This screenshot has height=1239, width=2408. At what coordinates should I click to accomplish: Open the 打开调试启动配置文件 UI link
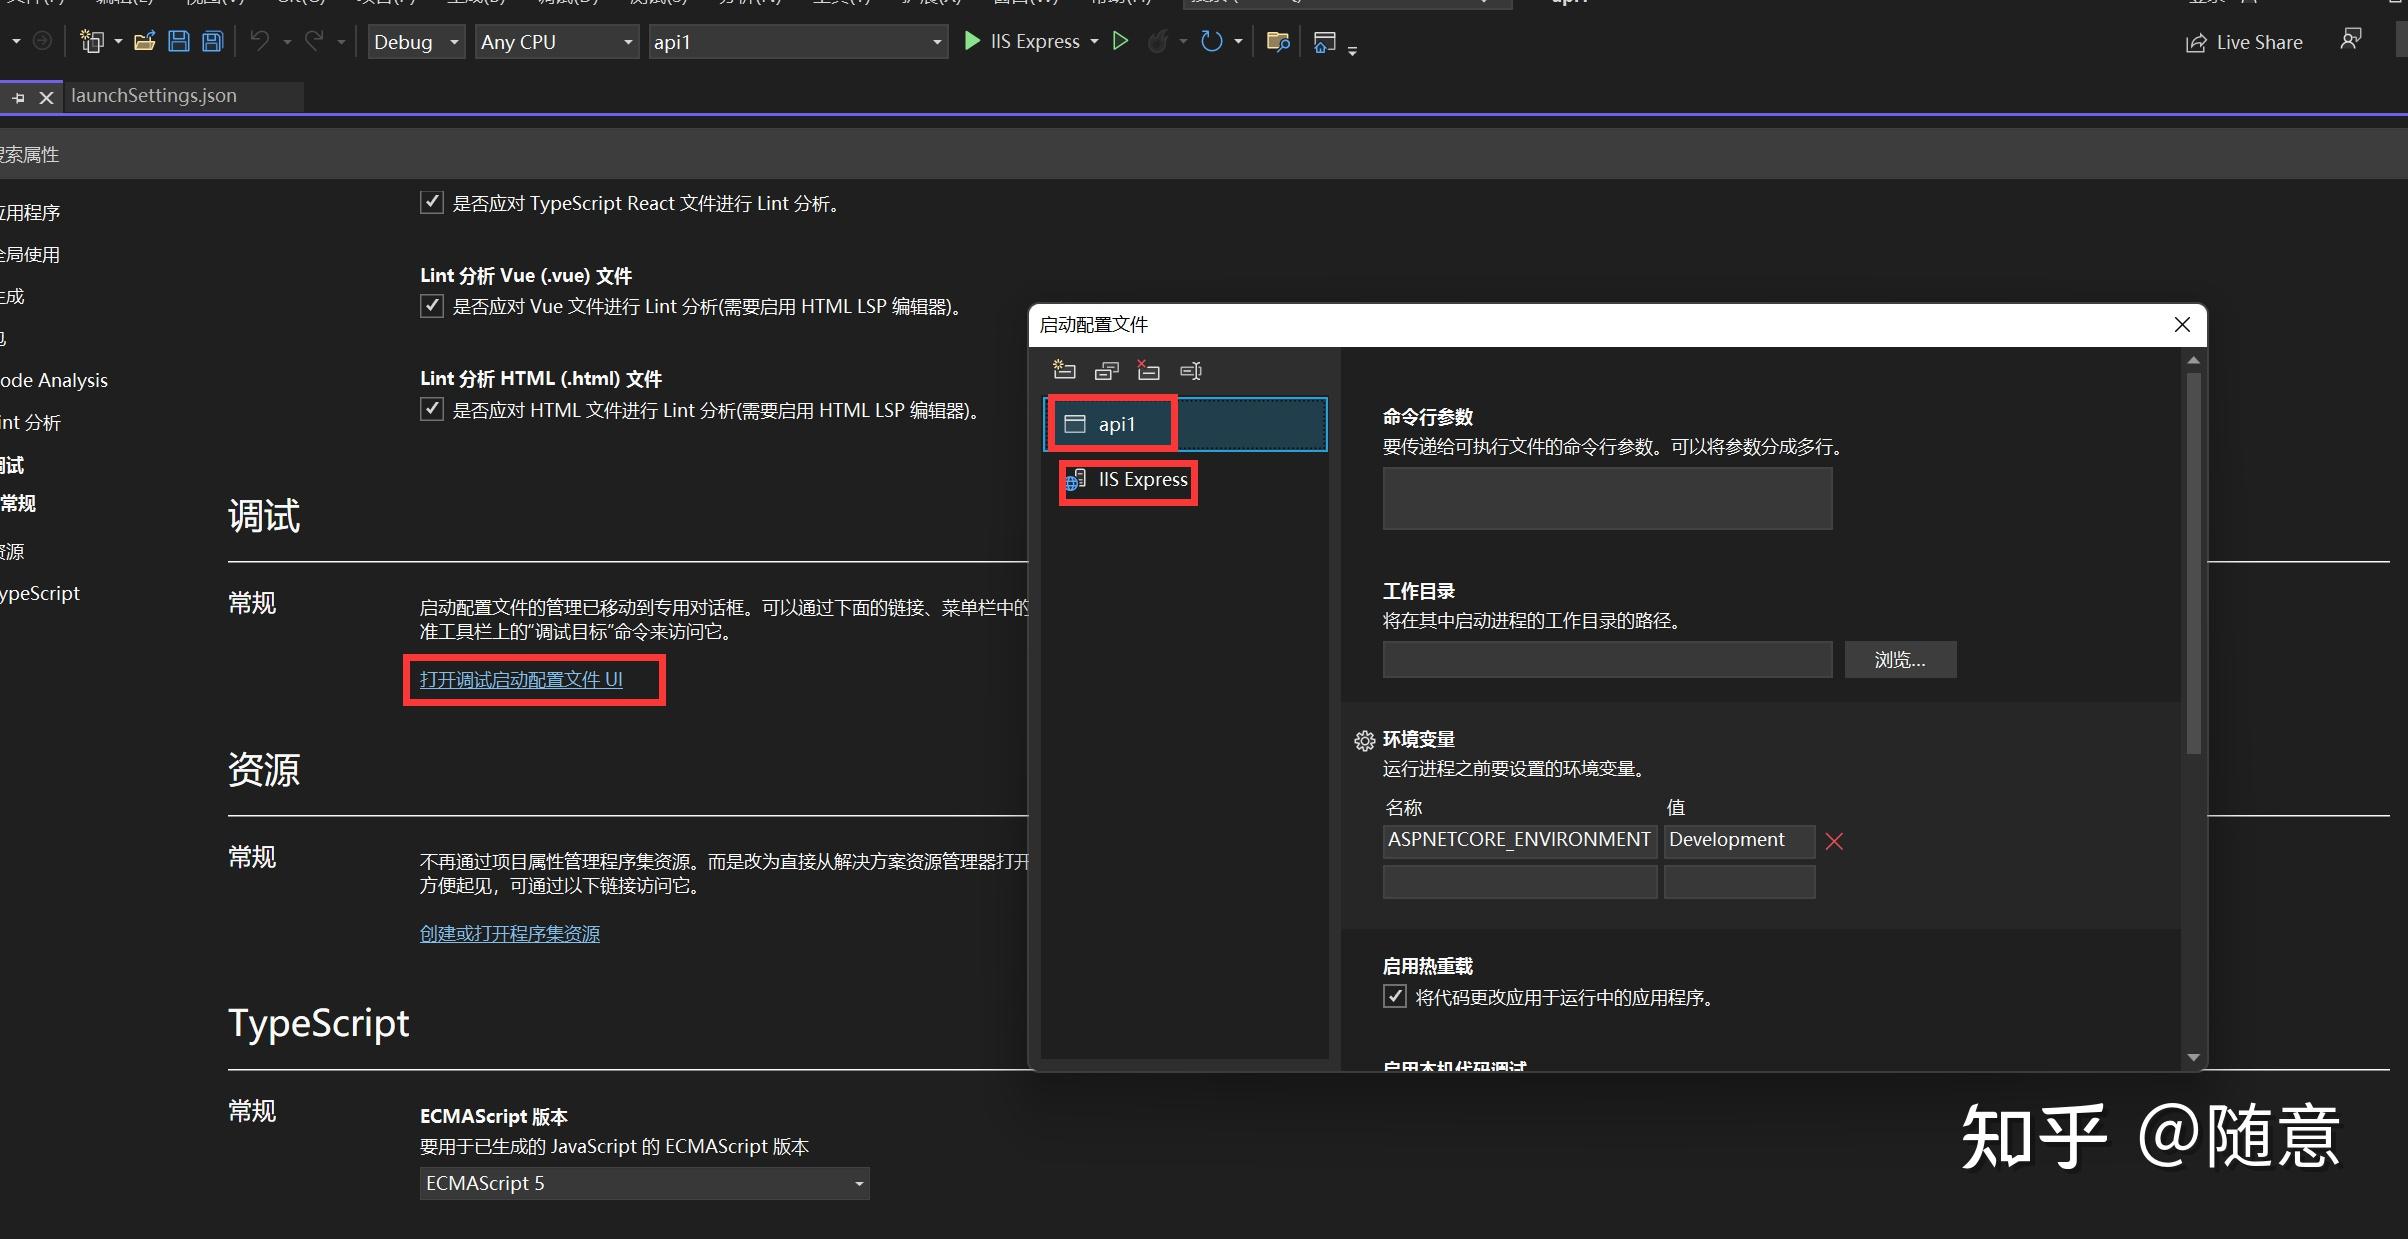click(520, 679)
